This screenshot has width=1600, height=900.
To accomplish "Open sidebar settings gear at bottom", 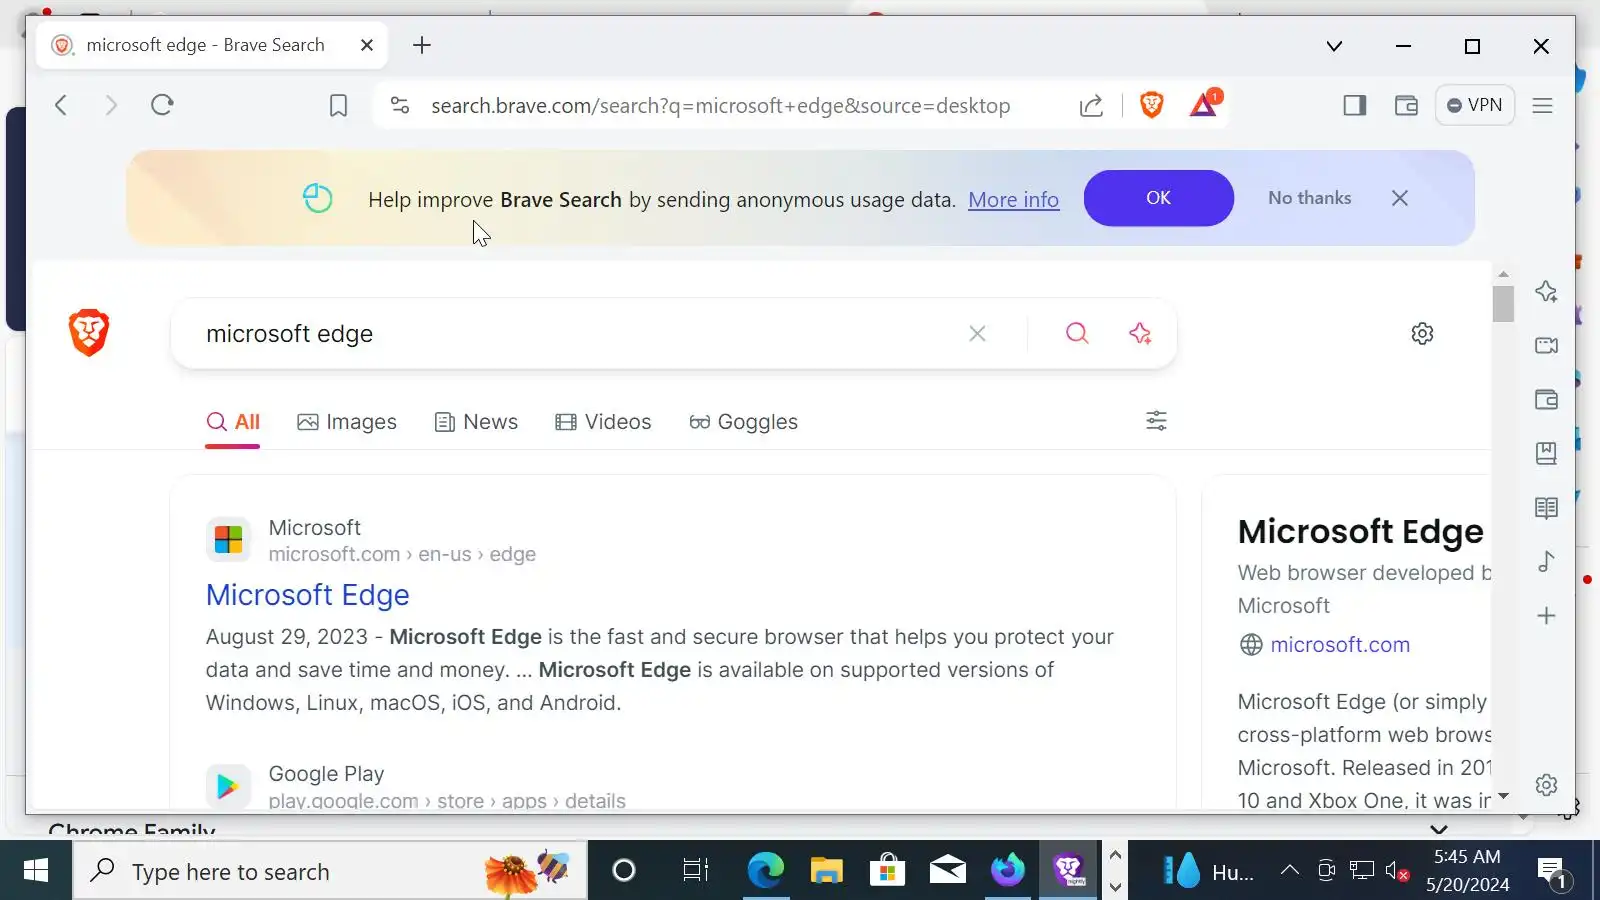I will 1546,785.
